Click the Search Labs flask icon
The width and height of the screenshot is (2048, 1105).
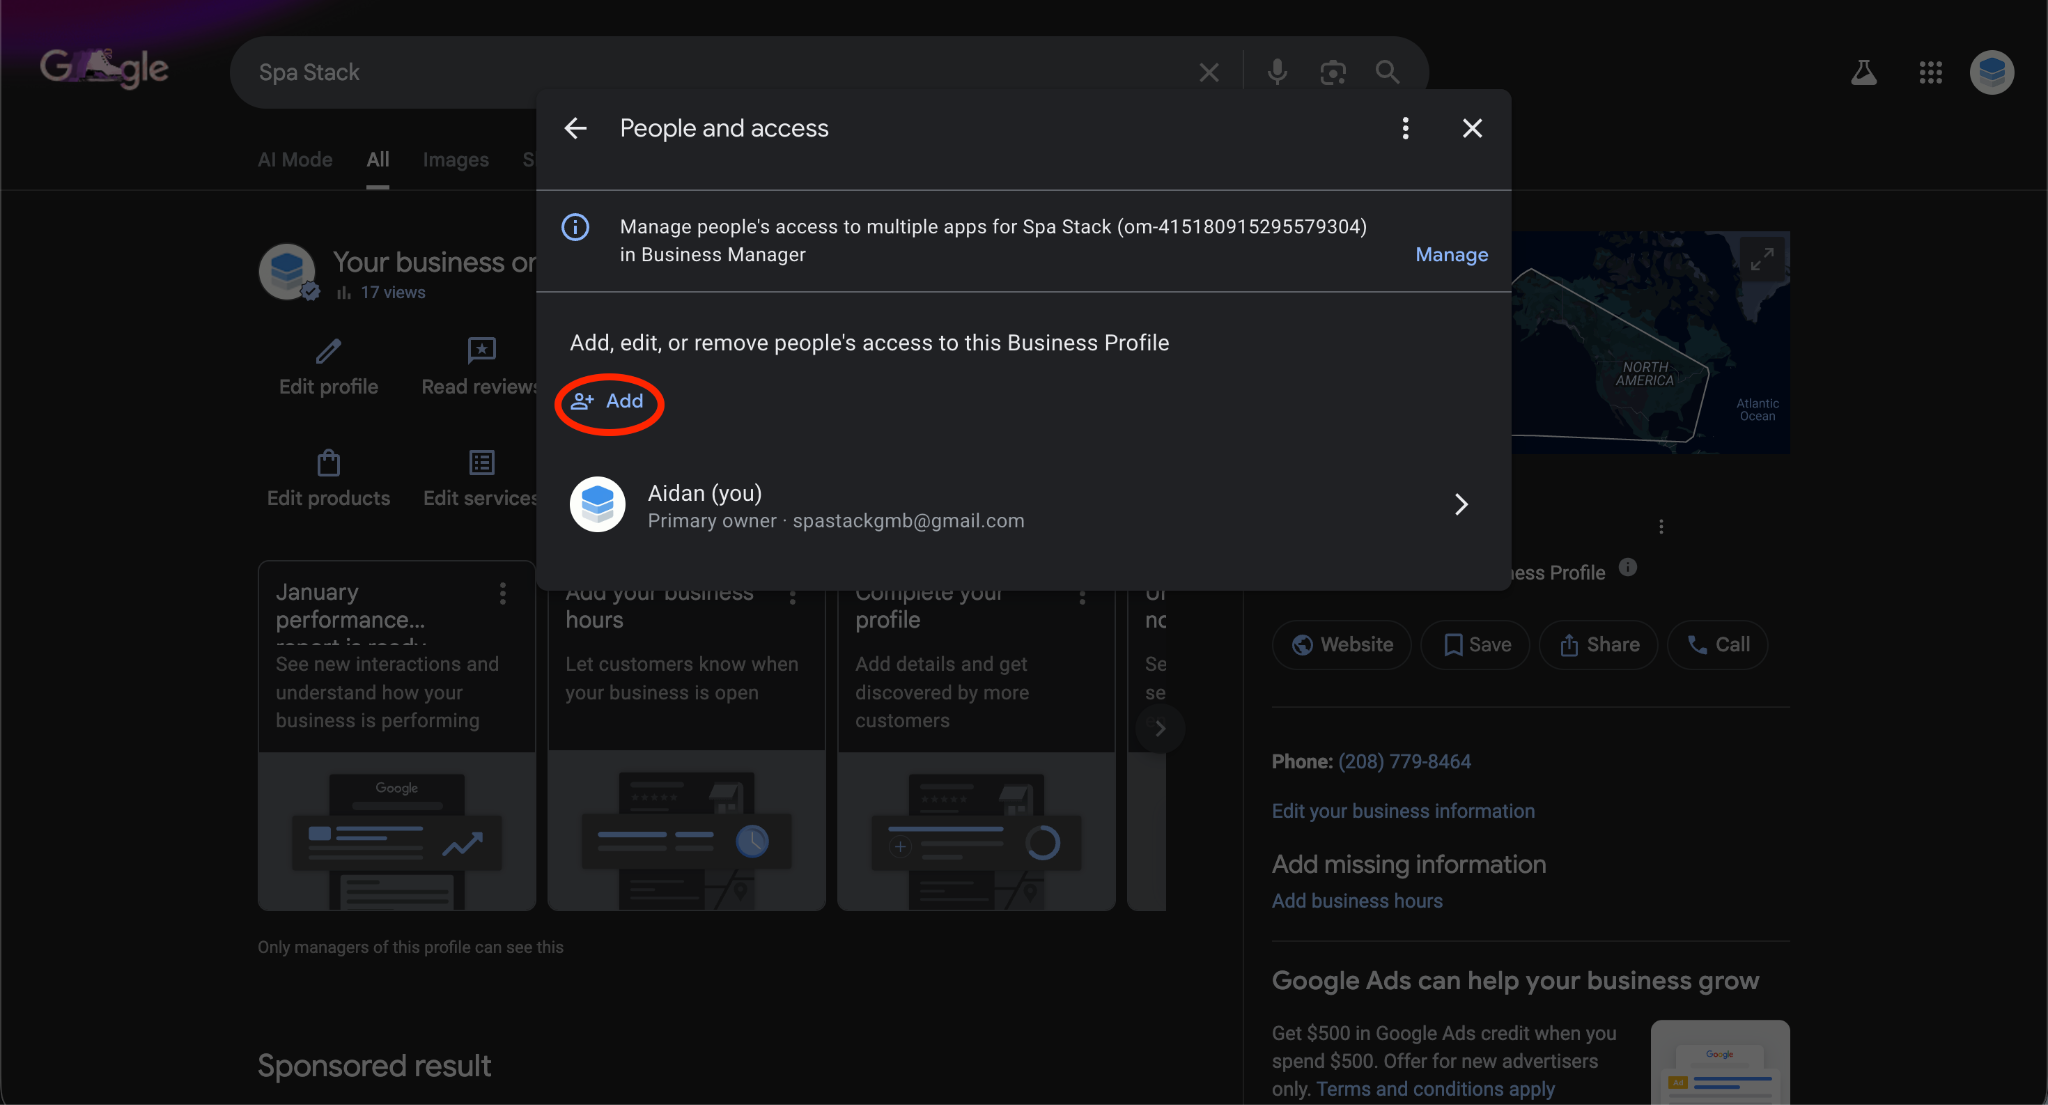[x=1862, y=71]
